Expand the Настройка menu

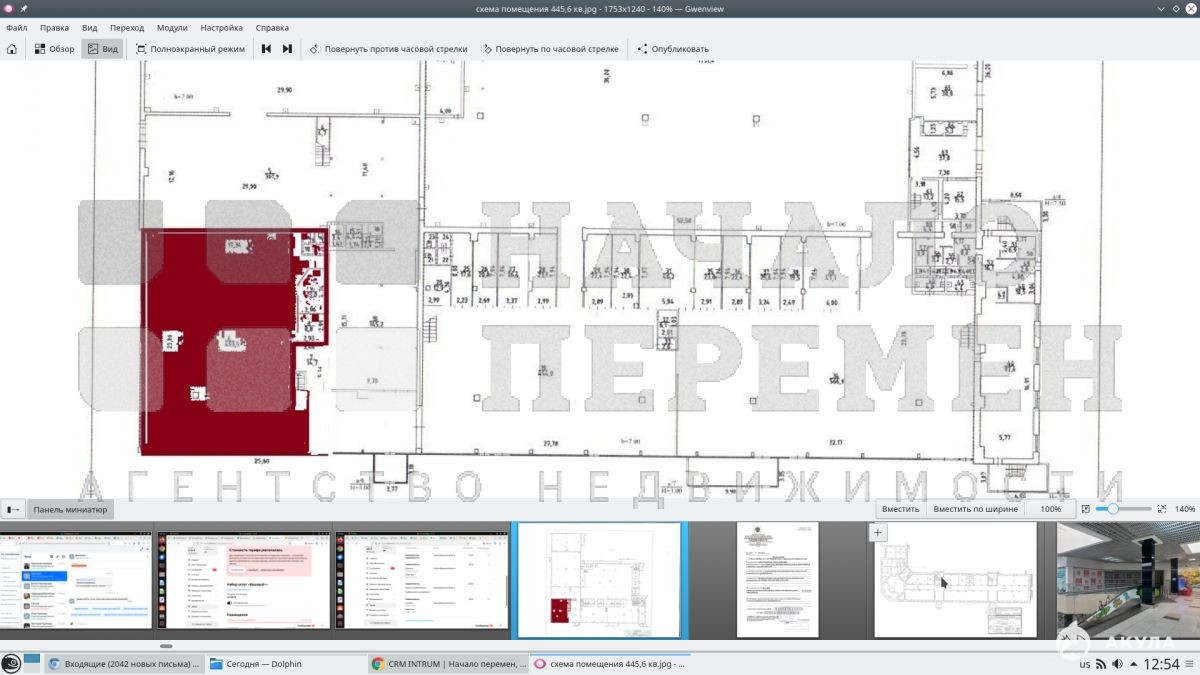(x=221, y=28)
